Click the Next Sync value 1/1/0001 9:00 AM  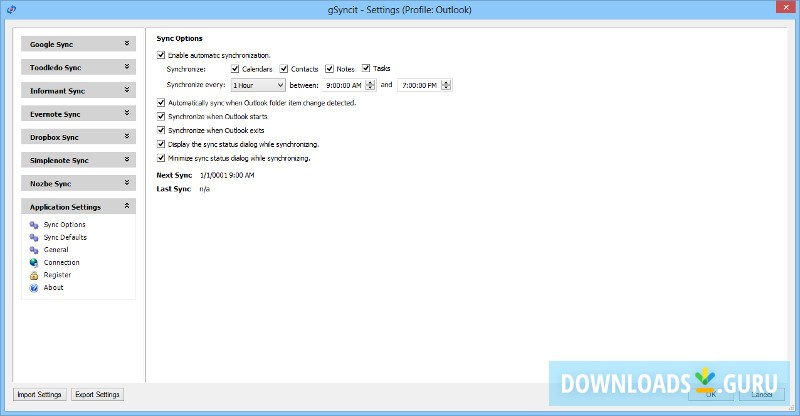[x=227, y=175]
